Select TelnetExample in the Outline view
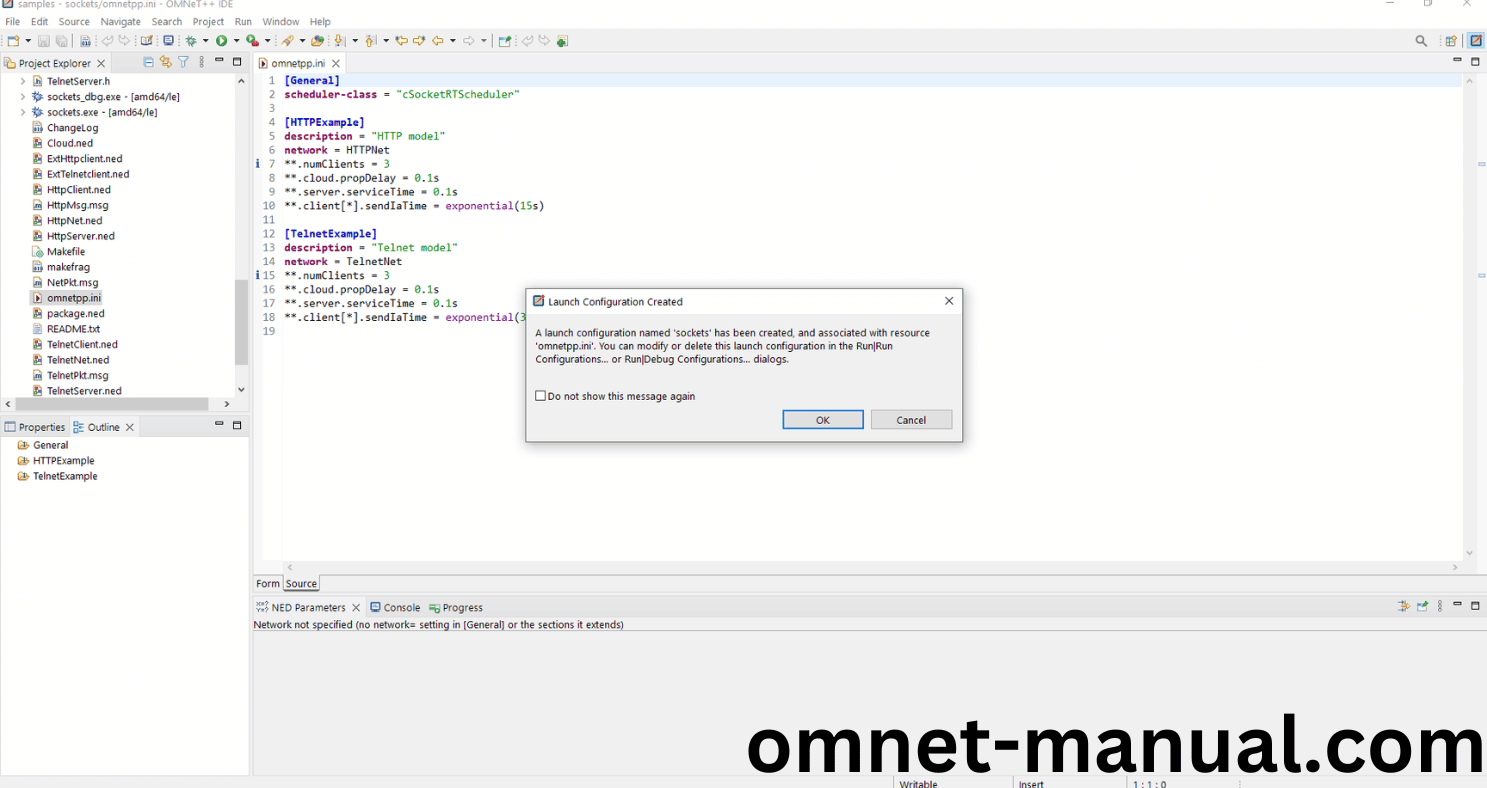 pos(65,476)
